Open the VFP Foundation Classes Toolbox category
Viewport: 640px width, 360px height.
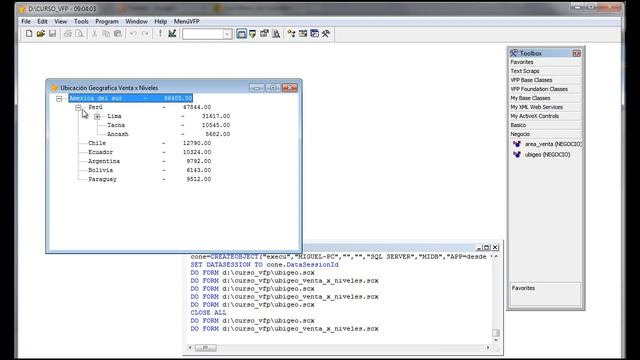(x=545, y=89)
